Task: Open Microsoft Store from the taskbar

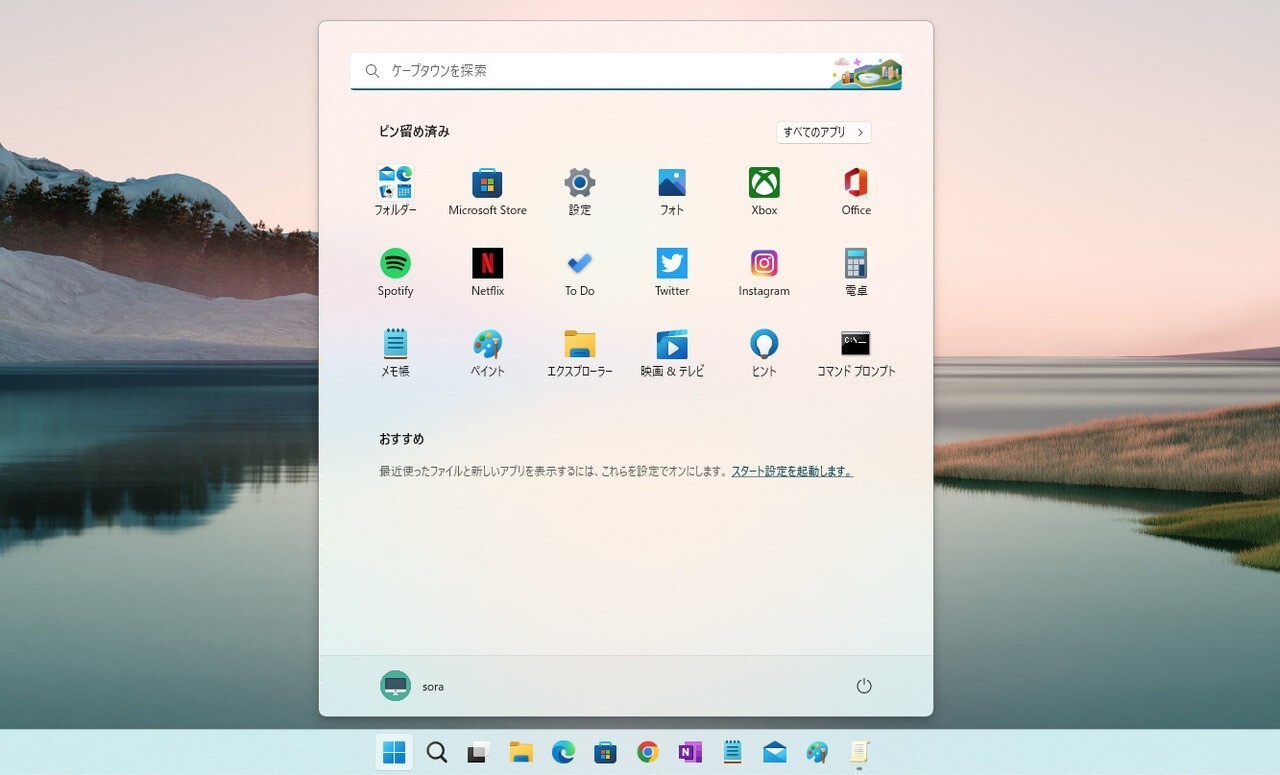Action: [605, 752]
